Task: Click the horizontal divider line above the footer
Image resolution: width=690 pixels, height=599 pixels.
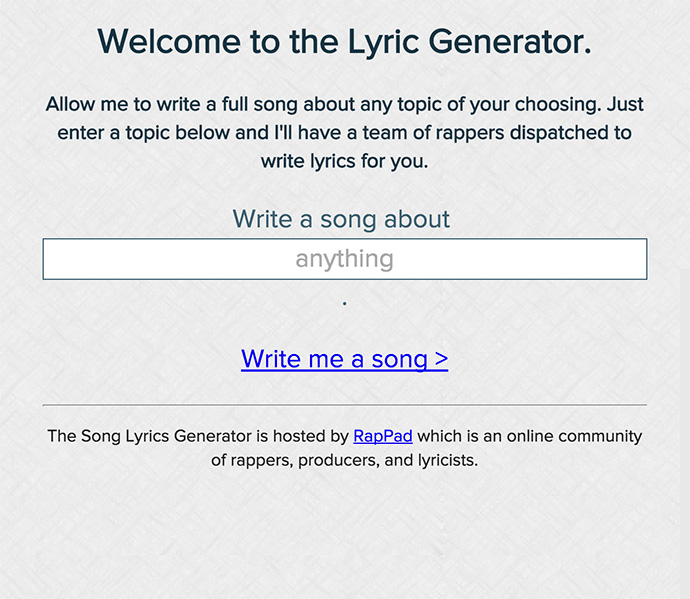Action: (345, 404)
